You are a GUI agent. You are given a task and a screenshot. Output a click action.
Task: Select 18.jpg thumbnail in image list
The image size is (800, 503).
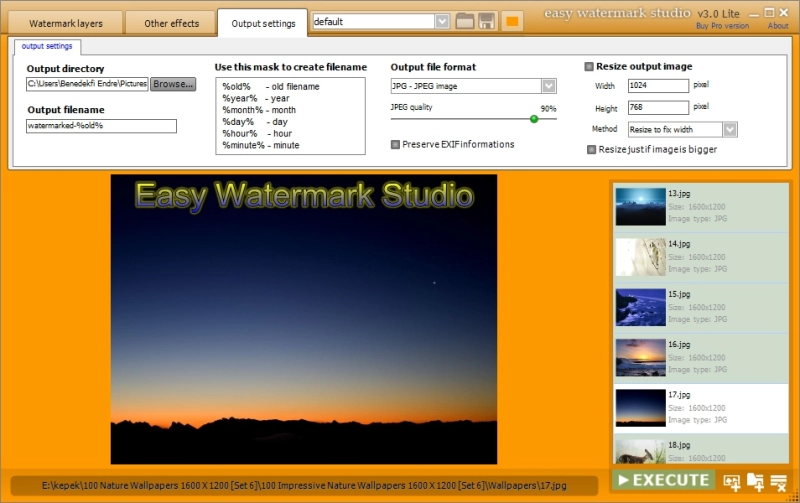(x=640, y=451)
